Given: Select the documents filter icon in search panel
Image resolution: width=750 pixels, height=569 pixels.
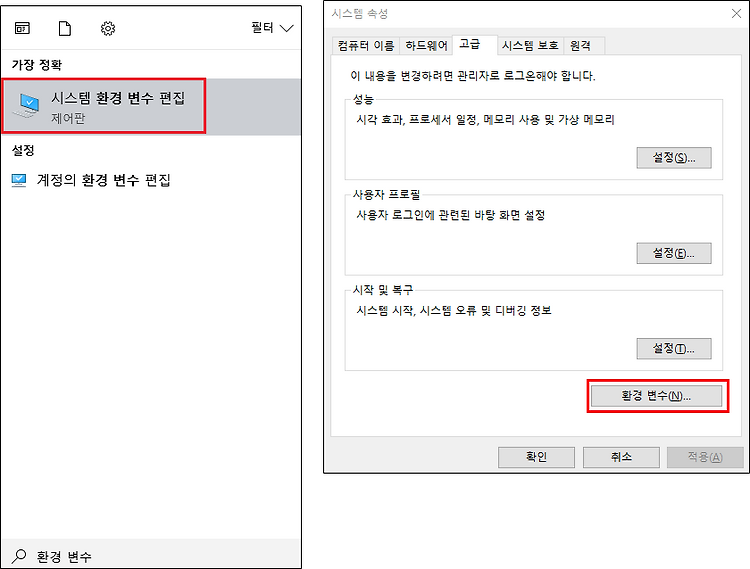Looking at the screenshot, I should [x=65, y=29].
